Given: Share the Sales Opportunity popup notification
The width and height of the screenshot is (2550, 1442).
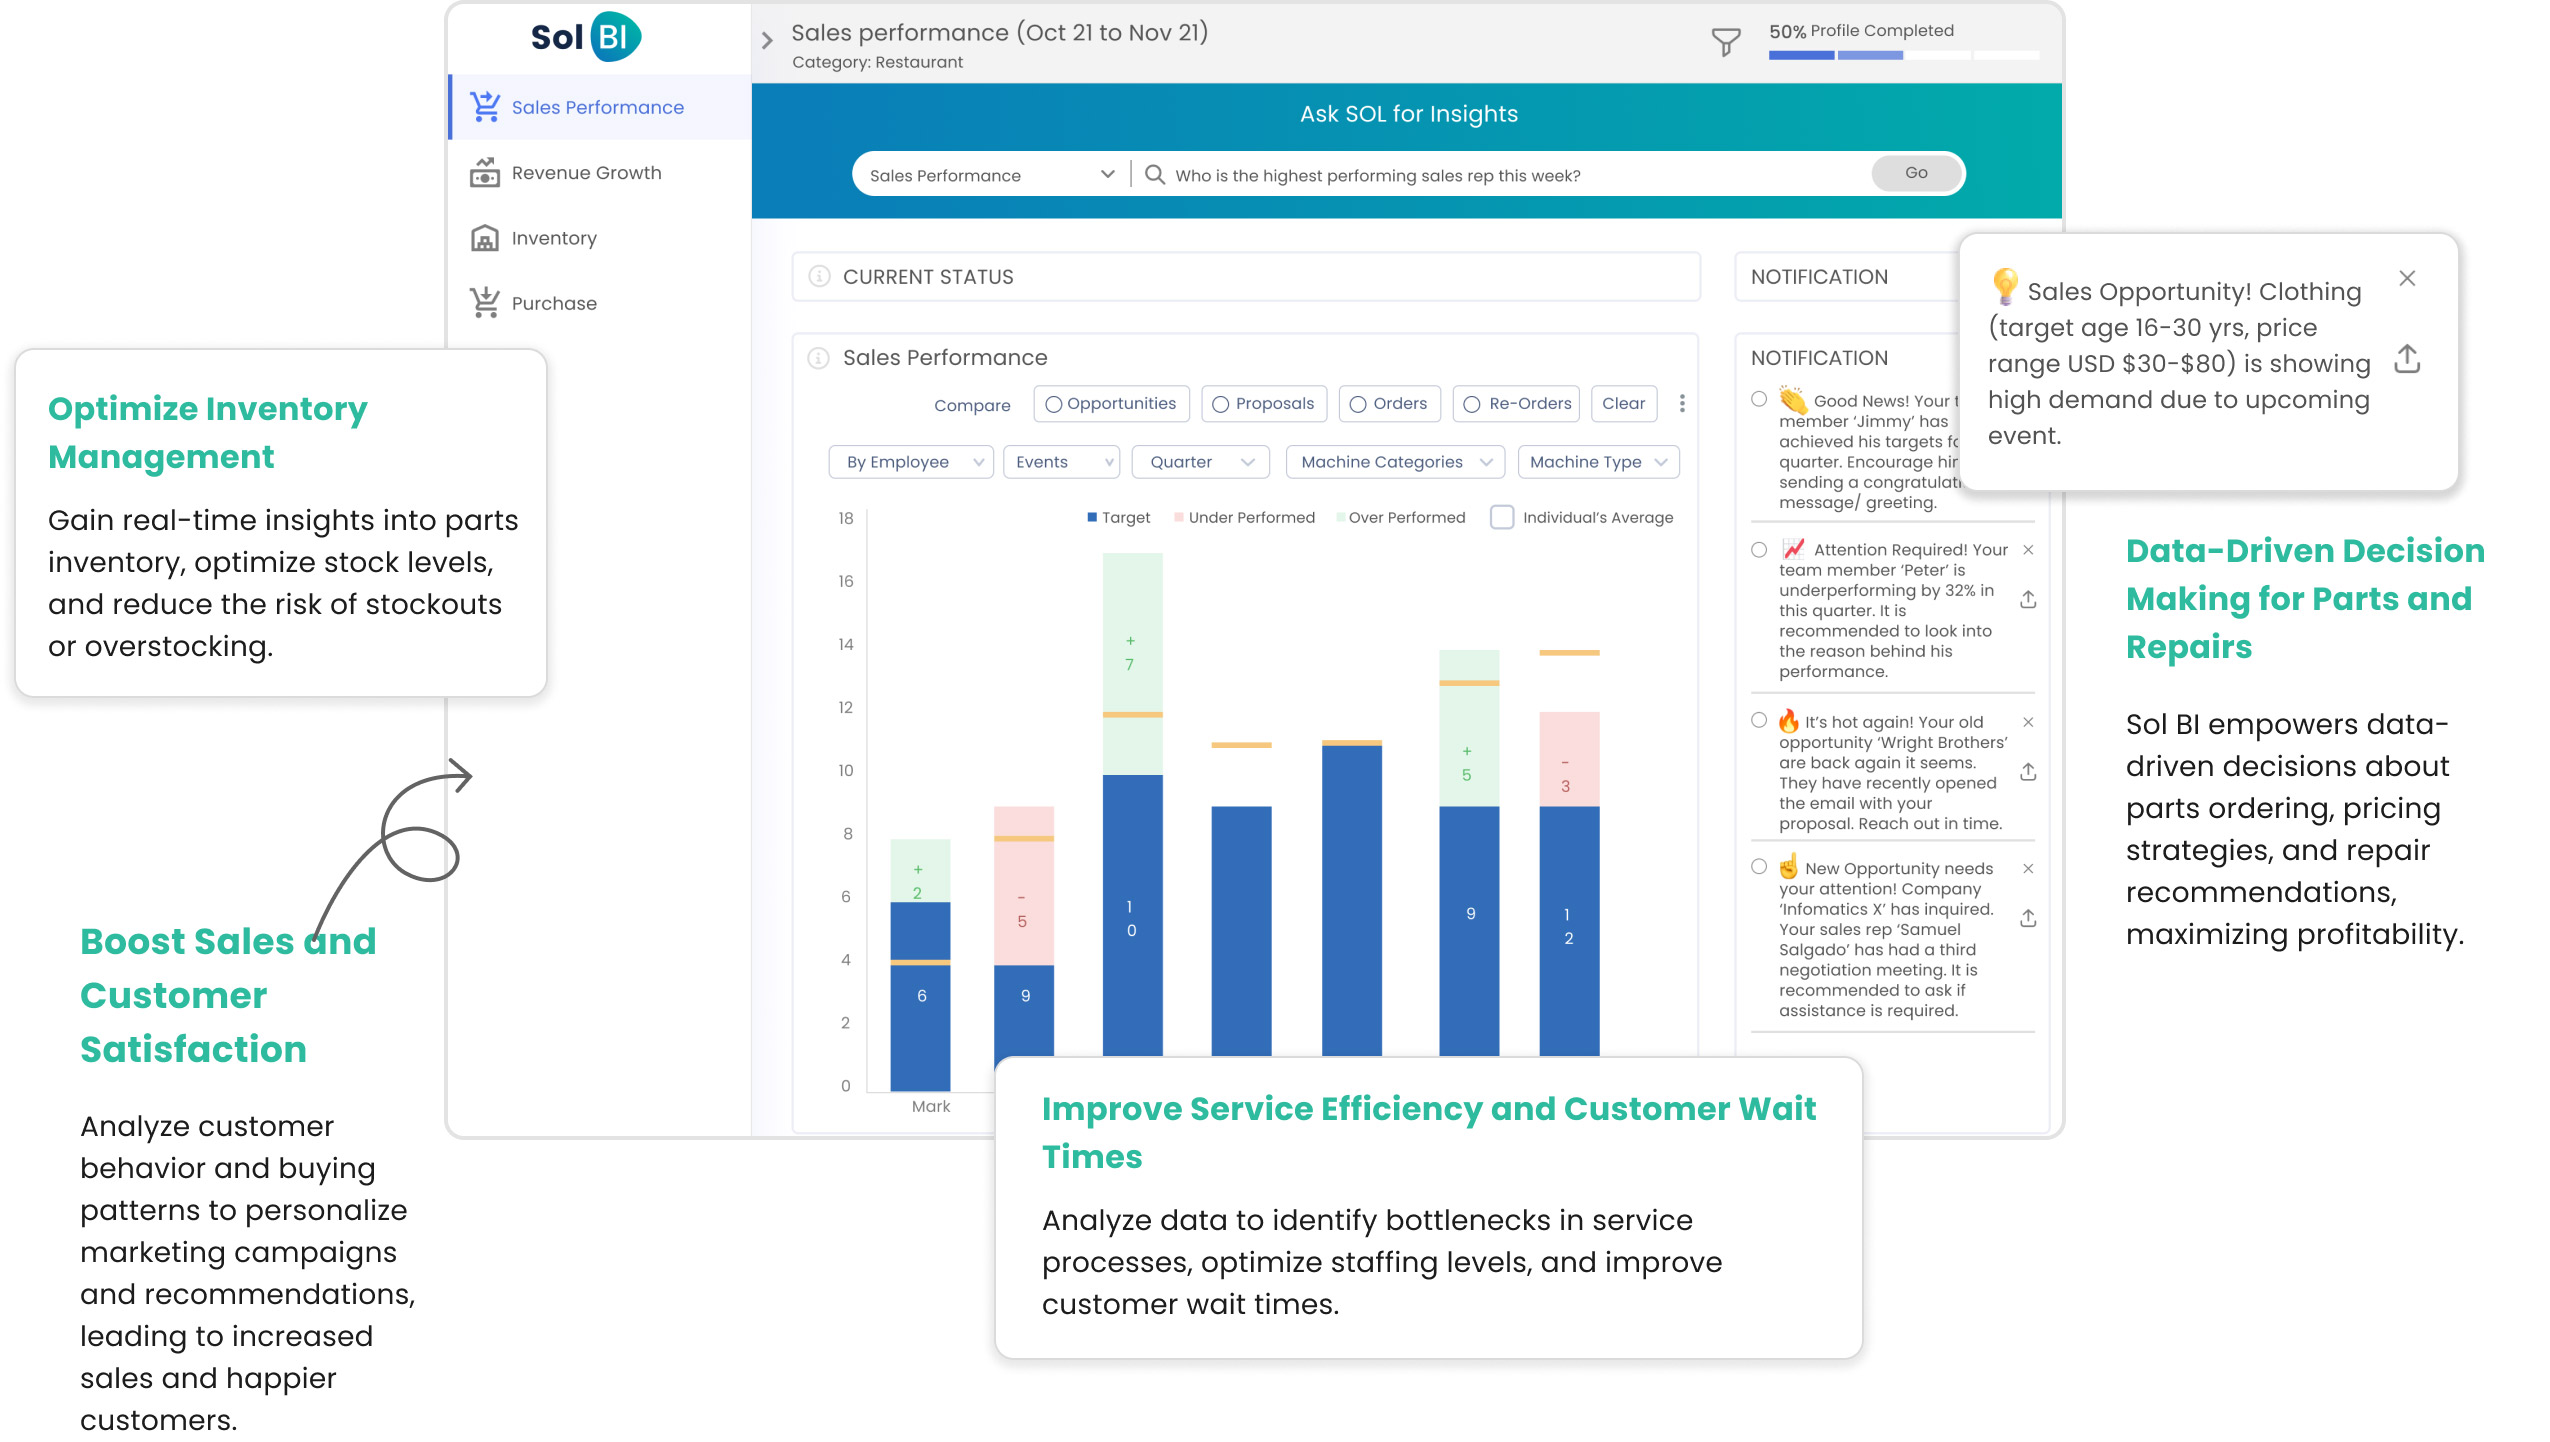Looking at the screenshot, I should tap(2407, 359).
